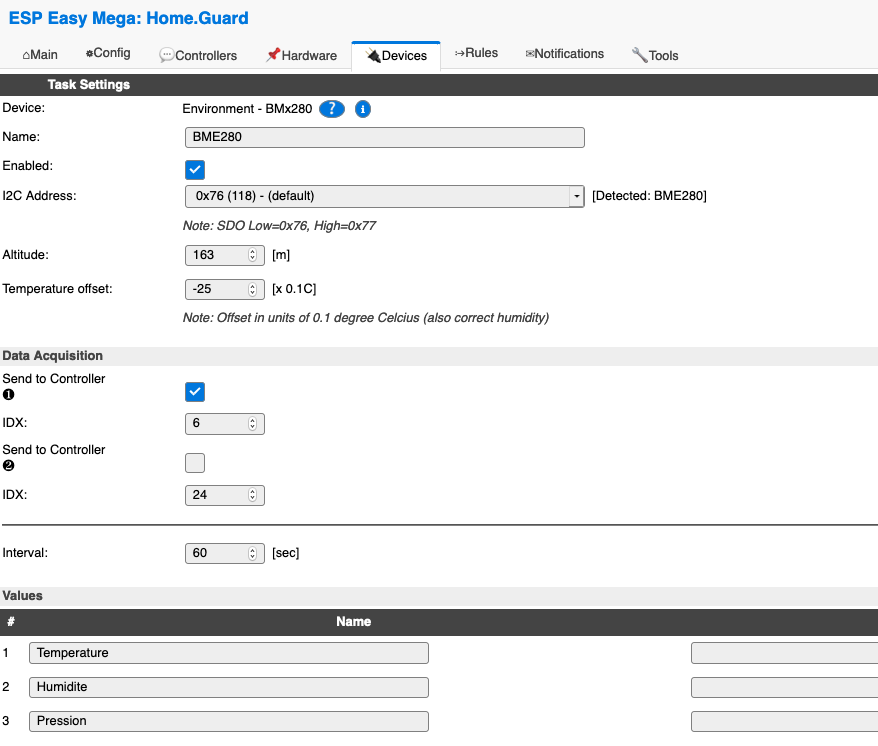The image size is (878, 746).
Task: Adjust the Temperature offset stepper
Action: point(252,289)
